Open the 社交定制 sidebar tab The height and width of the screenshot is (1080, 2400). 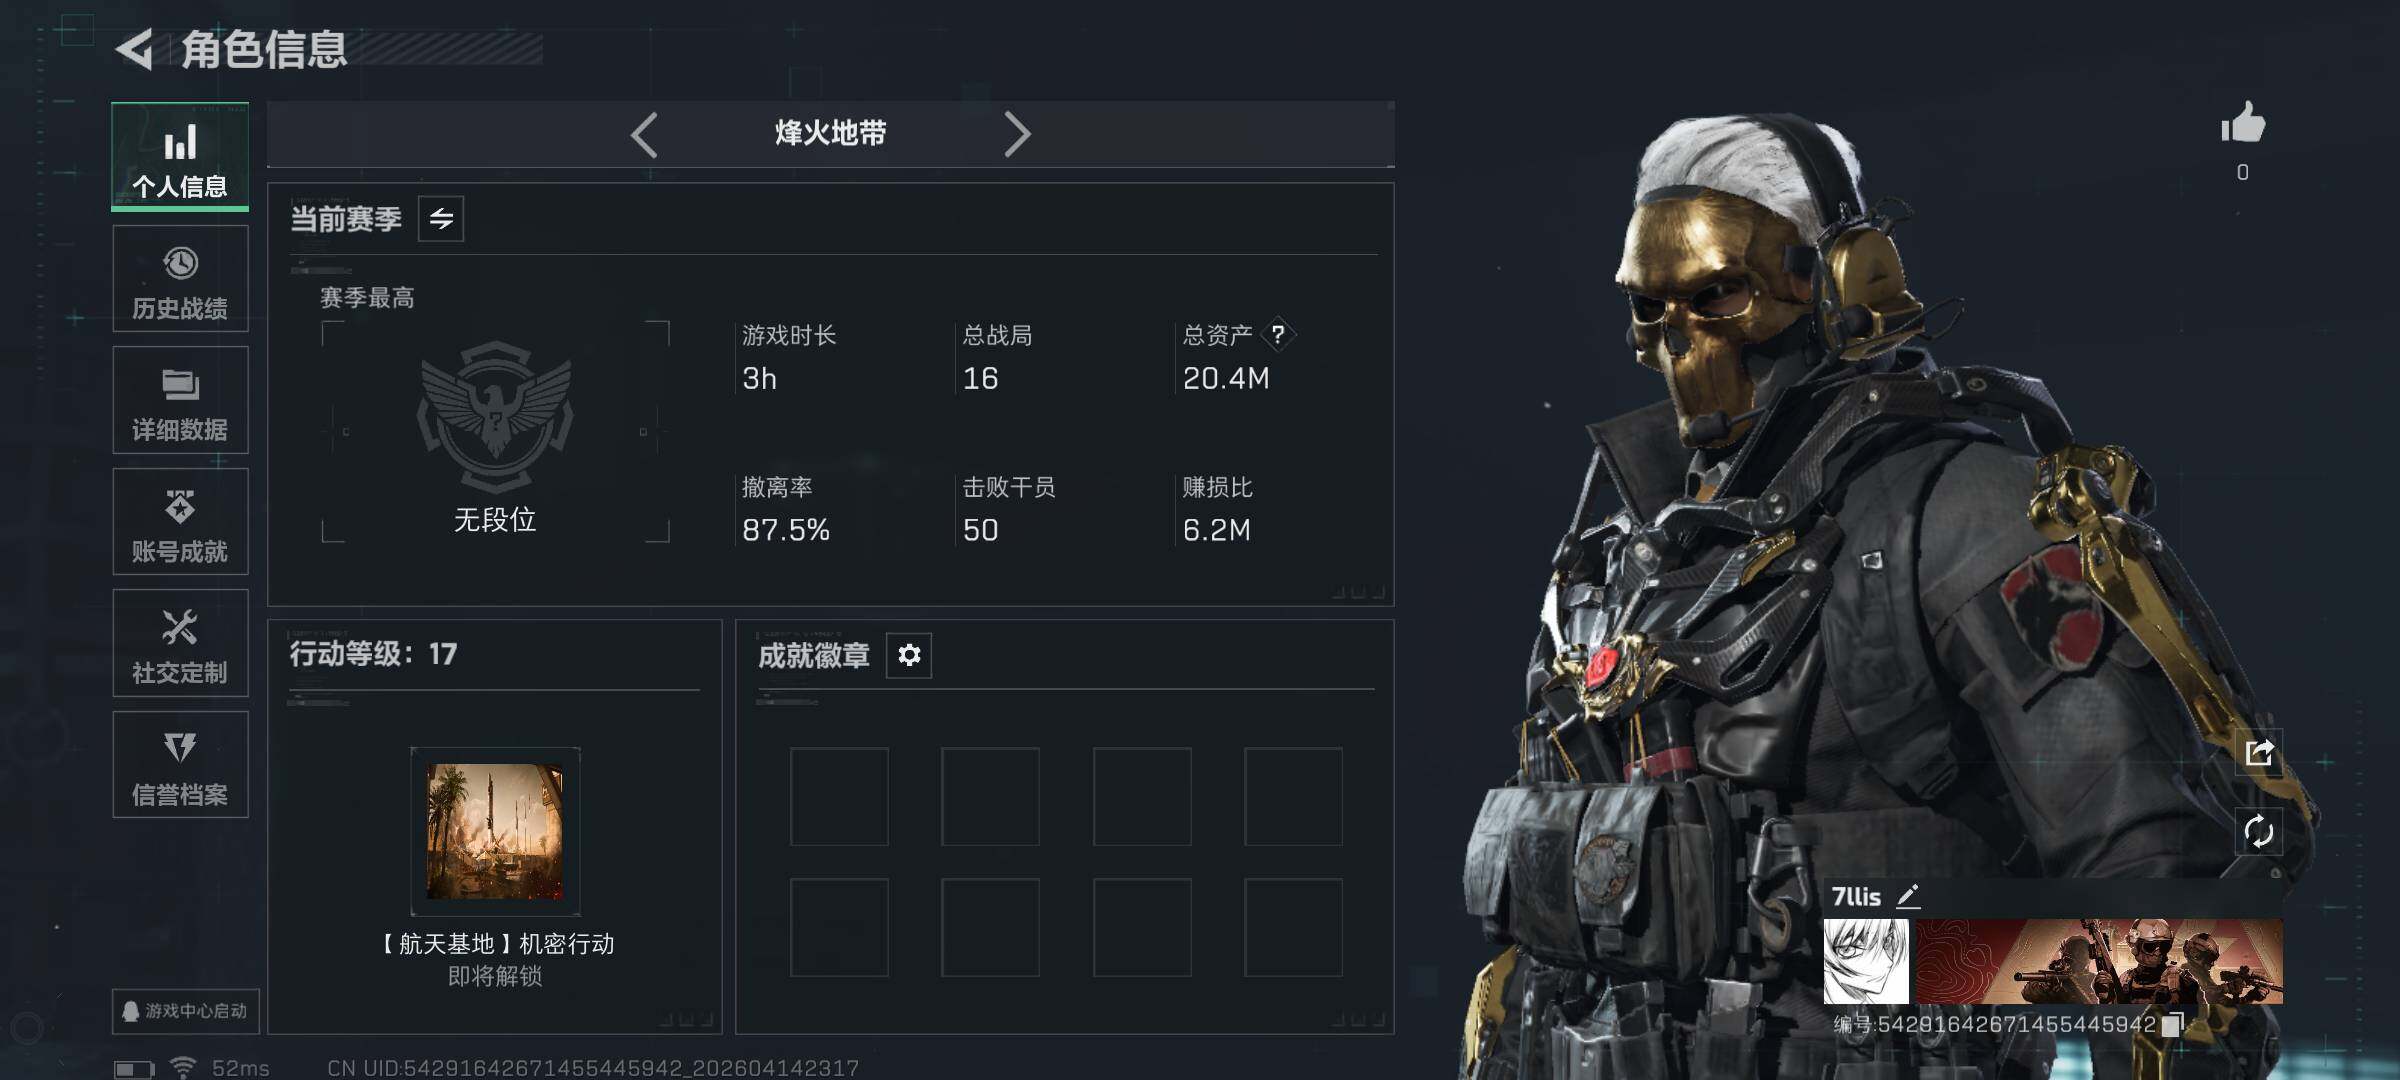(180, 643)
